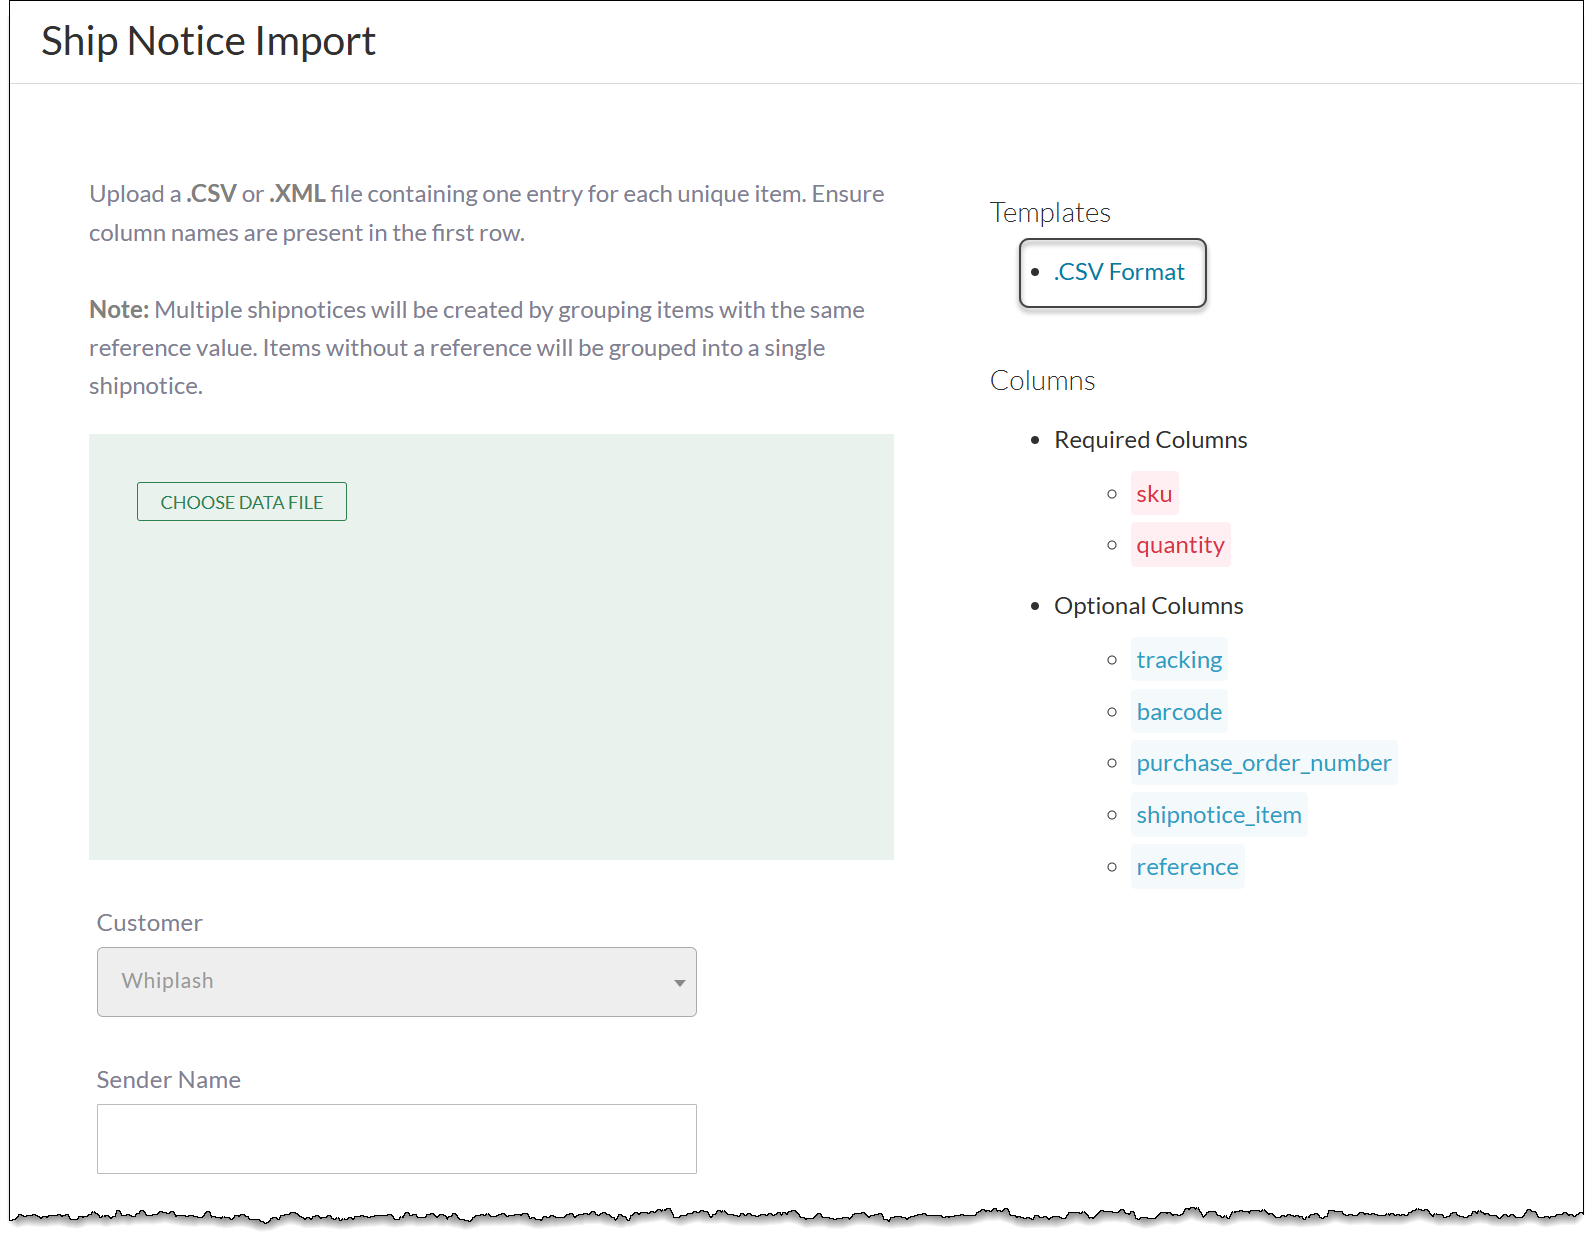Click the purchase_order_number column tag
Viewport: 1593px width, 1243px height.
[1264, 763]
